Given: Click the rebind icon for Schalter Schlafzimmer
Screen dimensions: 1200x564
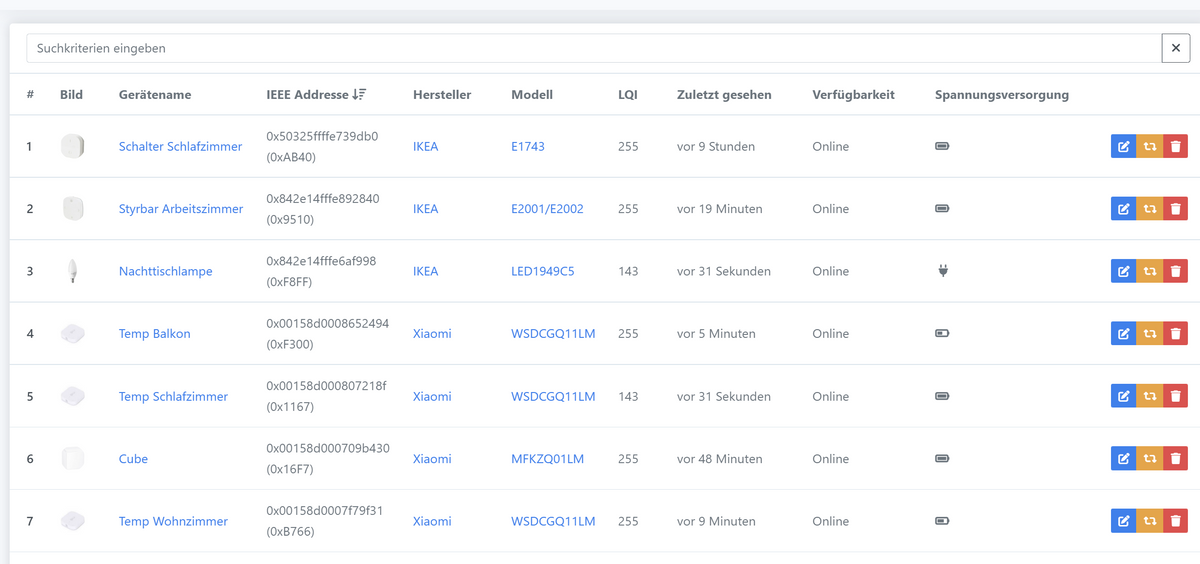Looking at the screenshot, I should [1149, 147].
